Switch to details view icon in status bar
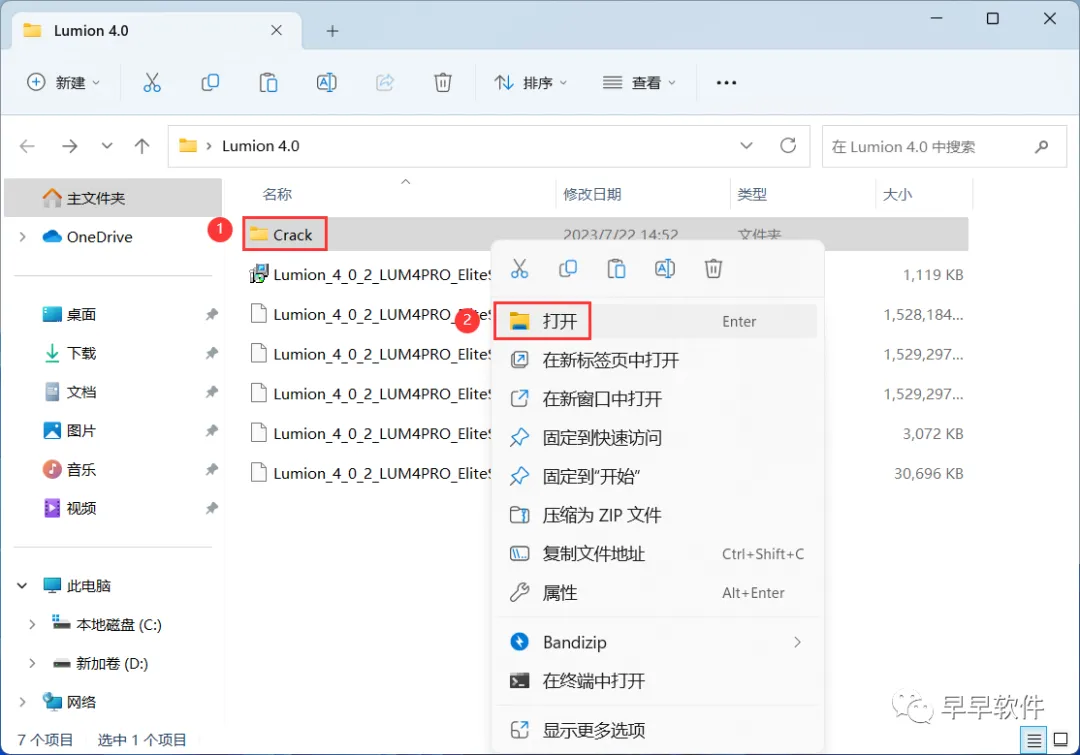The image size is (1080, 755). click(x=1034, y=741)
